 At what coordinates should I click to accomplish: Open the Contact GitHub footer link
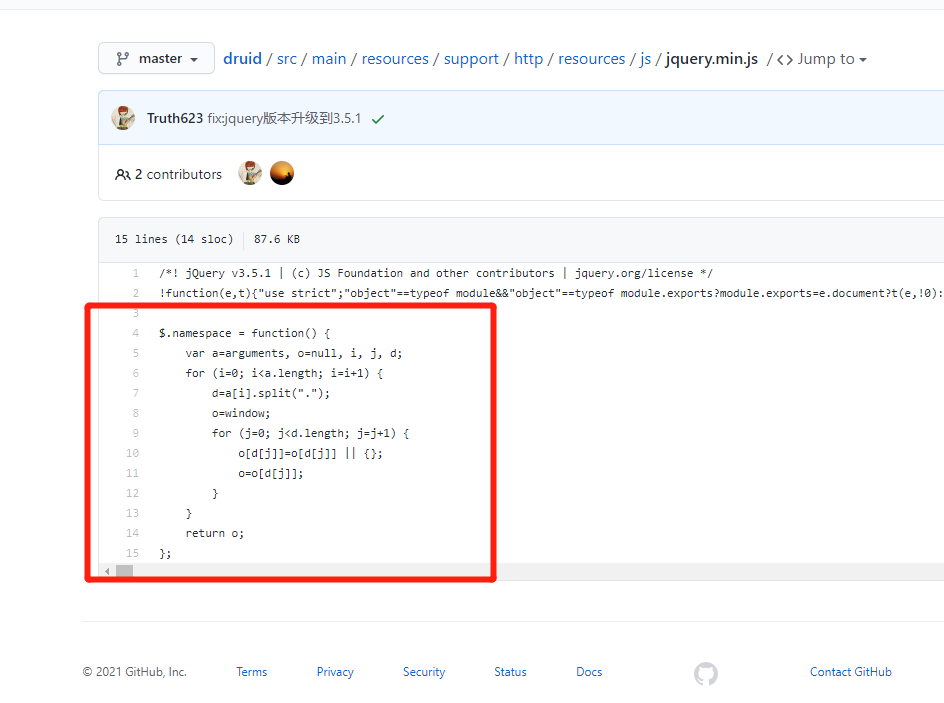point(851,672)
